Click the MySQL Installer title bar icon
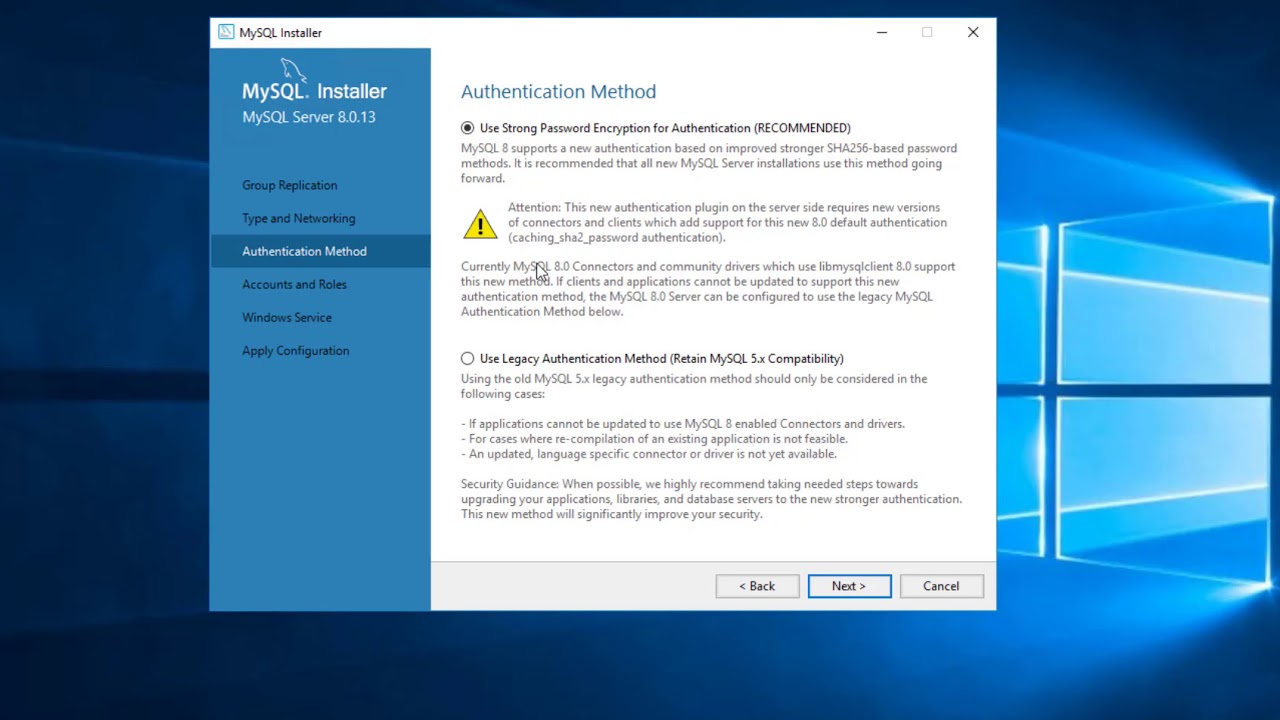1280x720 pixels. pos(226,32)
